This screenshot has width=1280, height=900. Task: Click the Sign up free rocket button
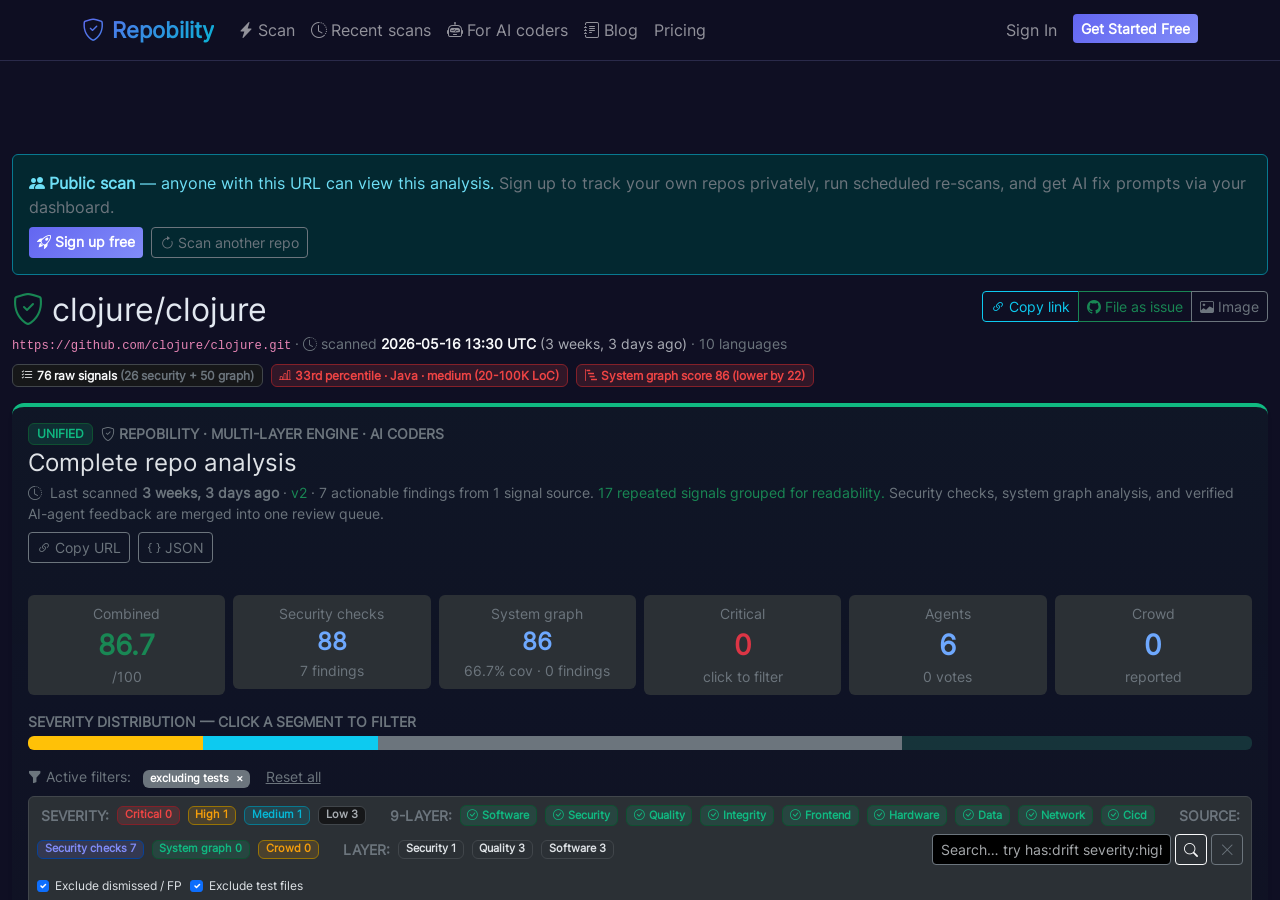86,242
